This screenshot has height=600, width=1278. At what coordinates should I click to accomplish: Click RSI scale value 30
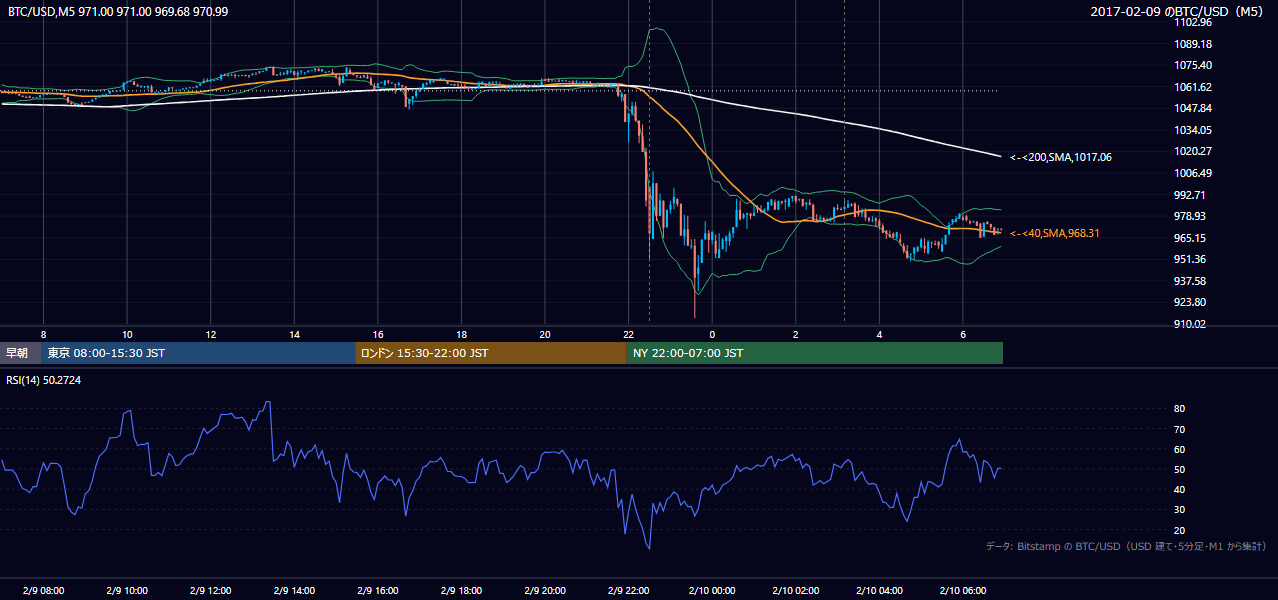(x=1179, y=509)
